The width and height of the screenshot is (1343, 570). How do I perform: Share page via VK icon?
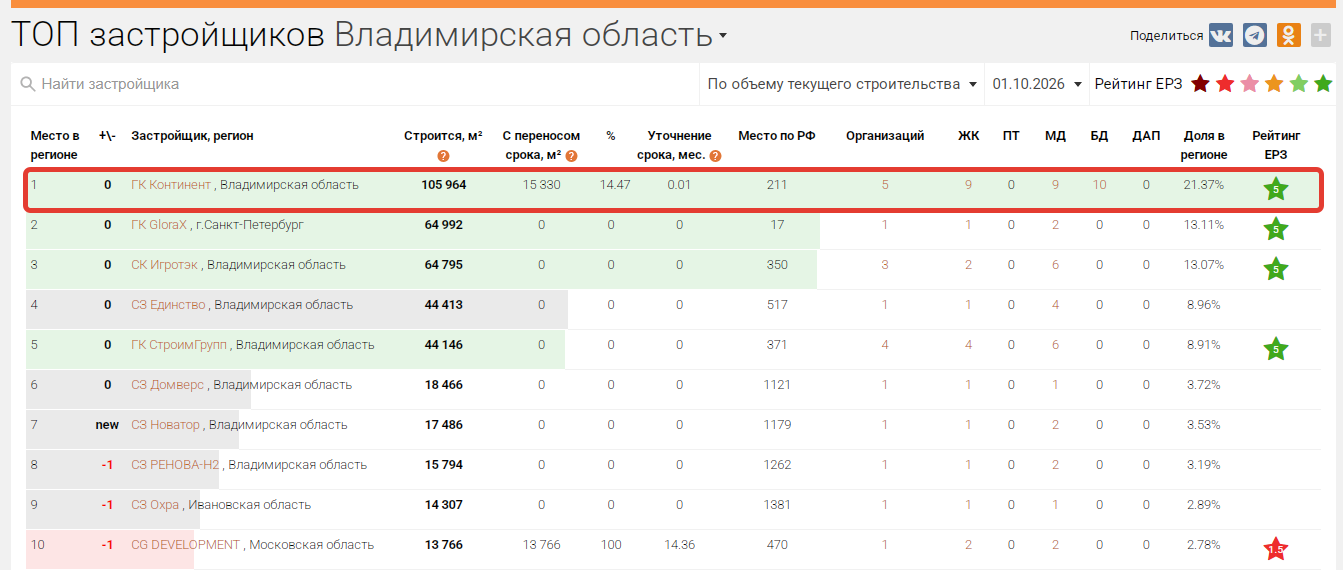(x=1221, y=35)
